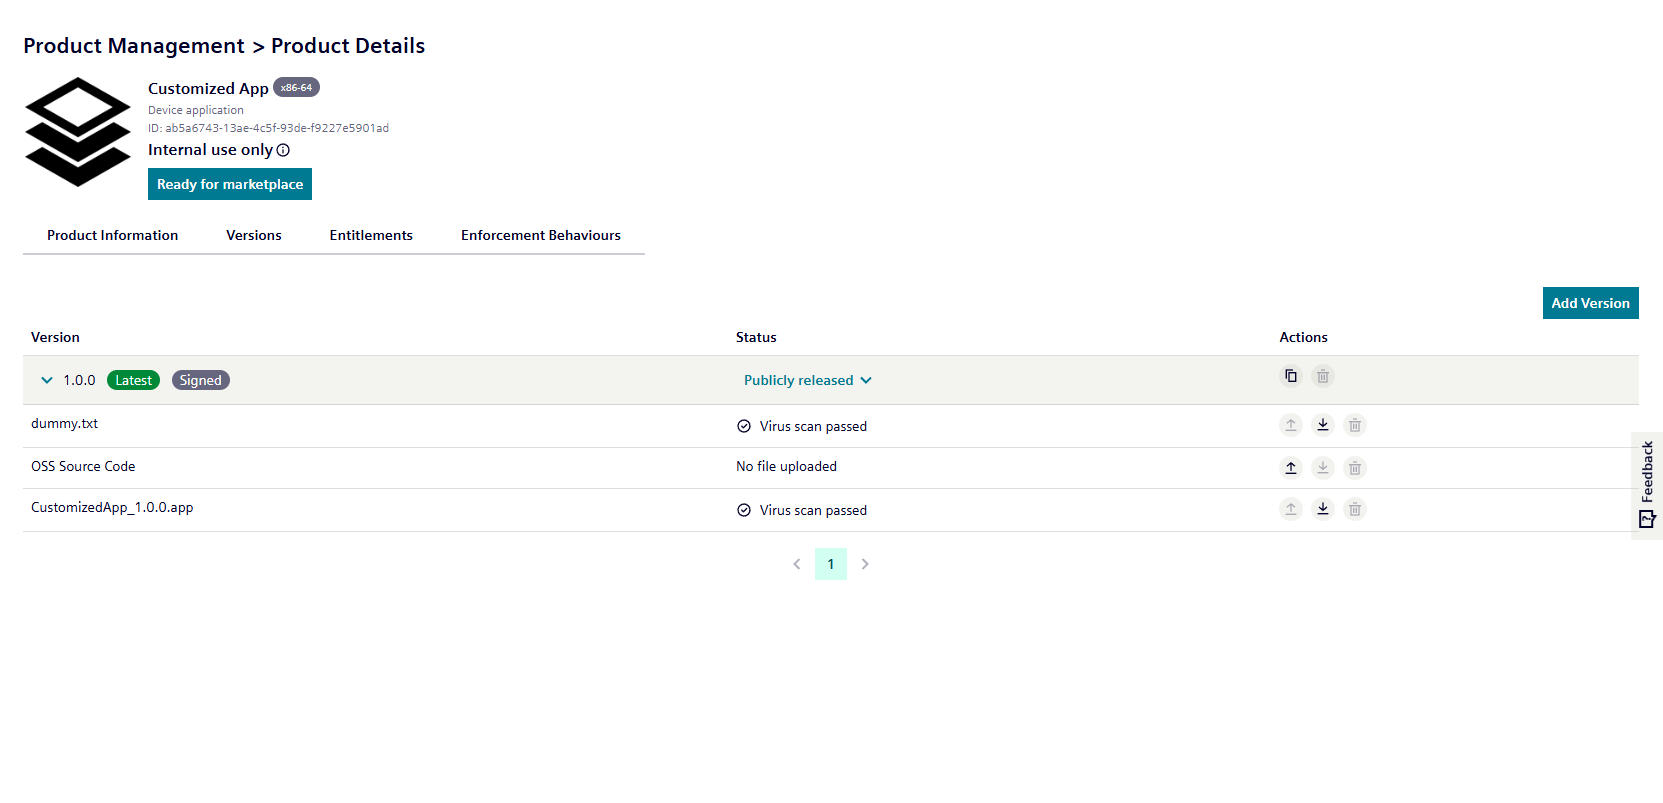Open the Publicly released status dropdown
The image size is (1663, 803).
[807, 380]
